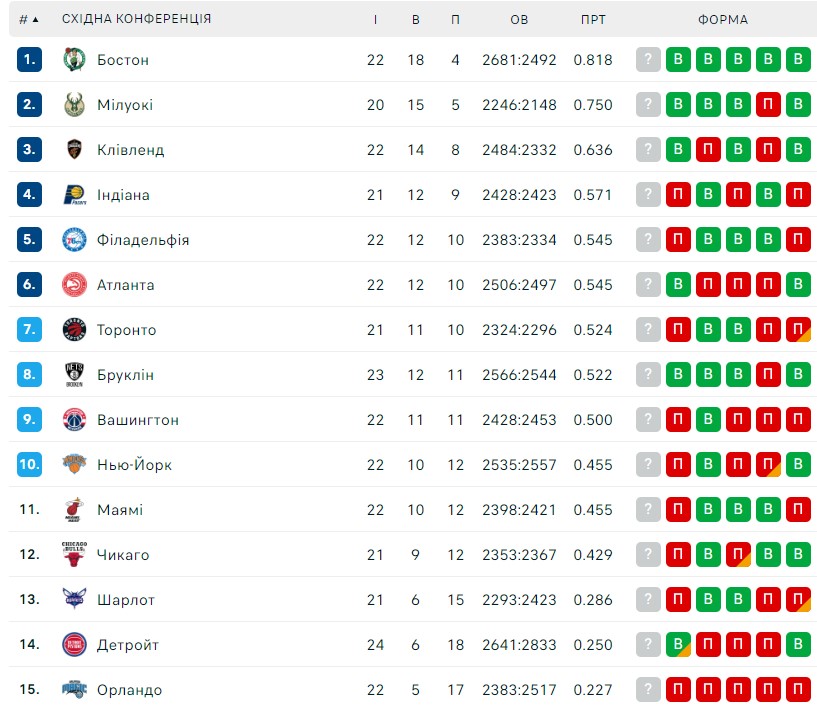This screenshot has width=817, height=708.
Task: Click Детройт's first green В form badge
Action: pos(678,644)
